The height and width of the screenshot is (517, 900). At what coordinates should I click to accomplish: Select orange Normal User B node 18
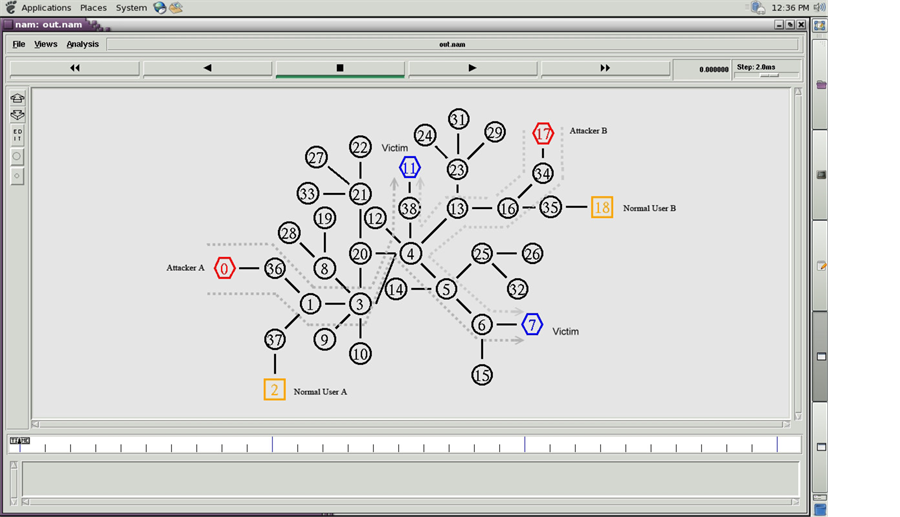click(x=601, y=208)
